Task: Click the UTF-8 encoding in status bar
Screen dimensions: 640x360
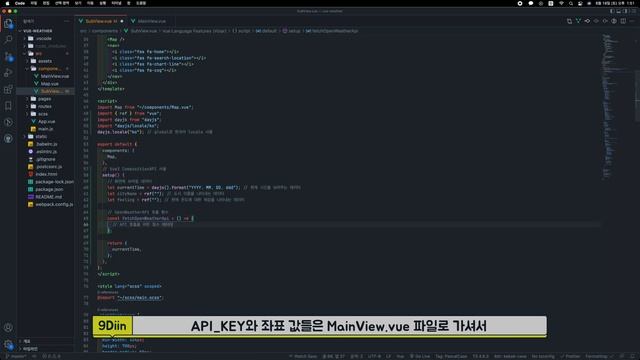Action: [x=374, y=356]
